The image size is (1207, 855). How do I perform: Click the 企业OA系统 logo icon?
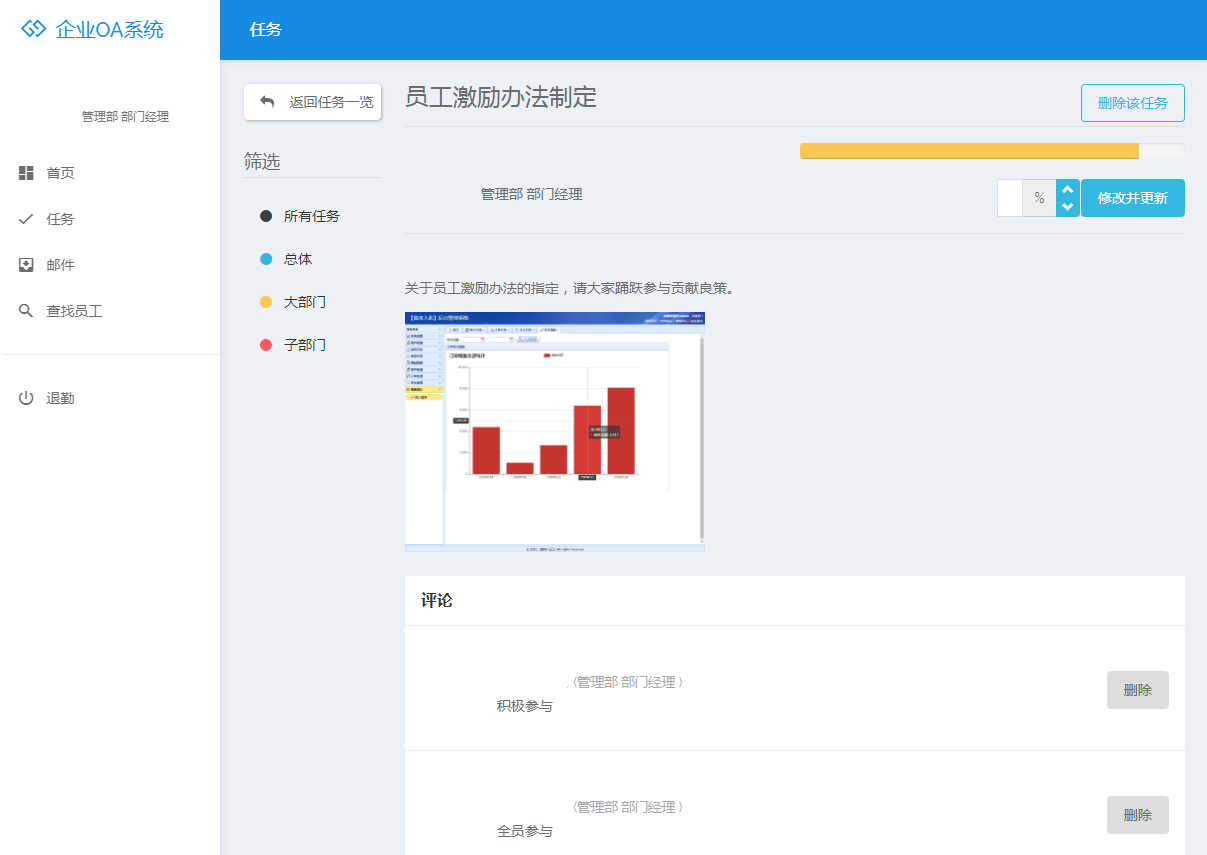[34, 29]
